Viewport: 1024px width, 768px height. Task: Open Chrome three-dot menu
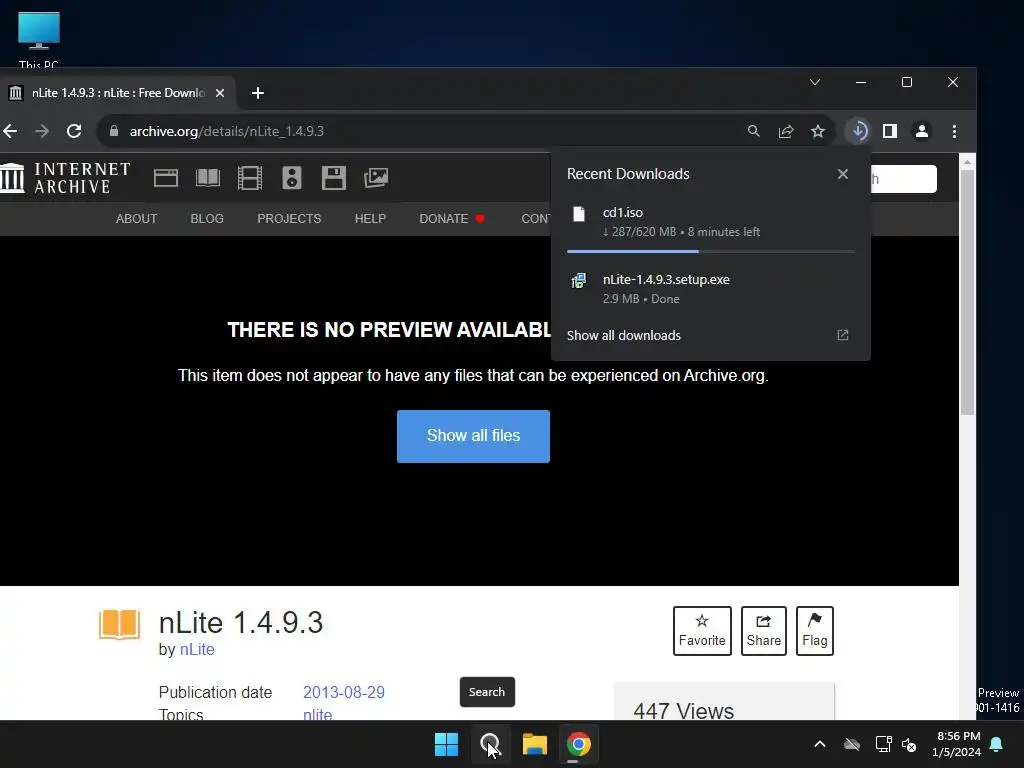point(954,131)
